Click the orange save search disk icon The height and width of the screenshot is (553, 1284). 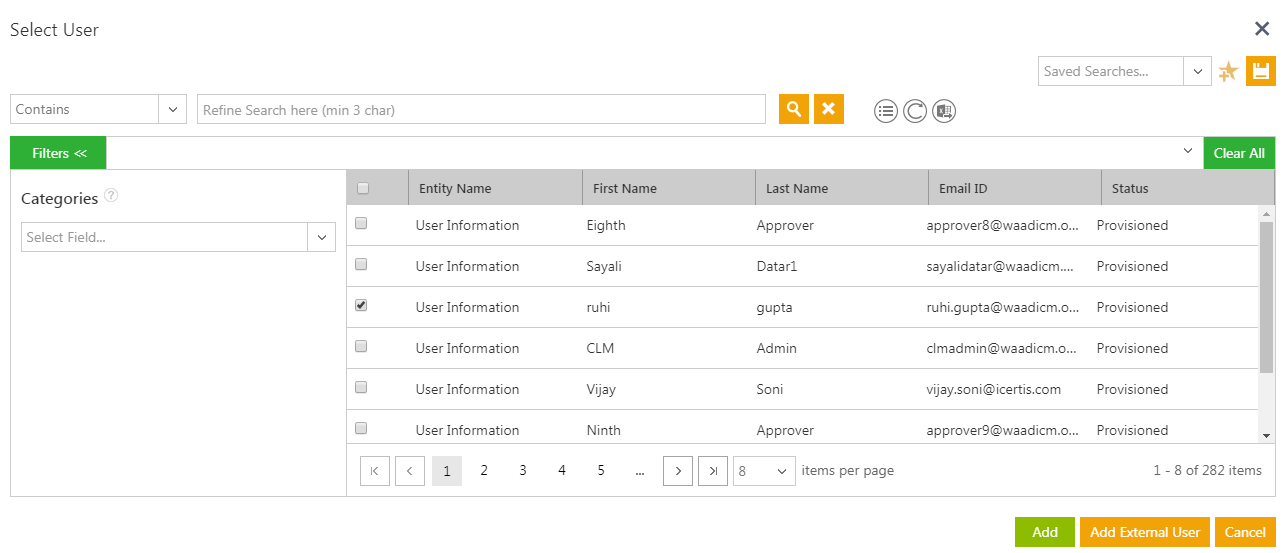click(1261, 71)
